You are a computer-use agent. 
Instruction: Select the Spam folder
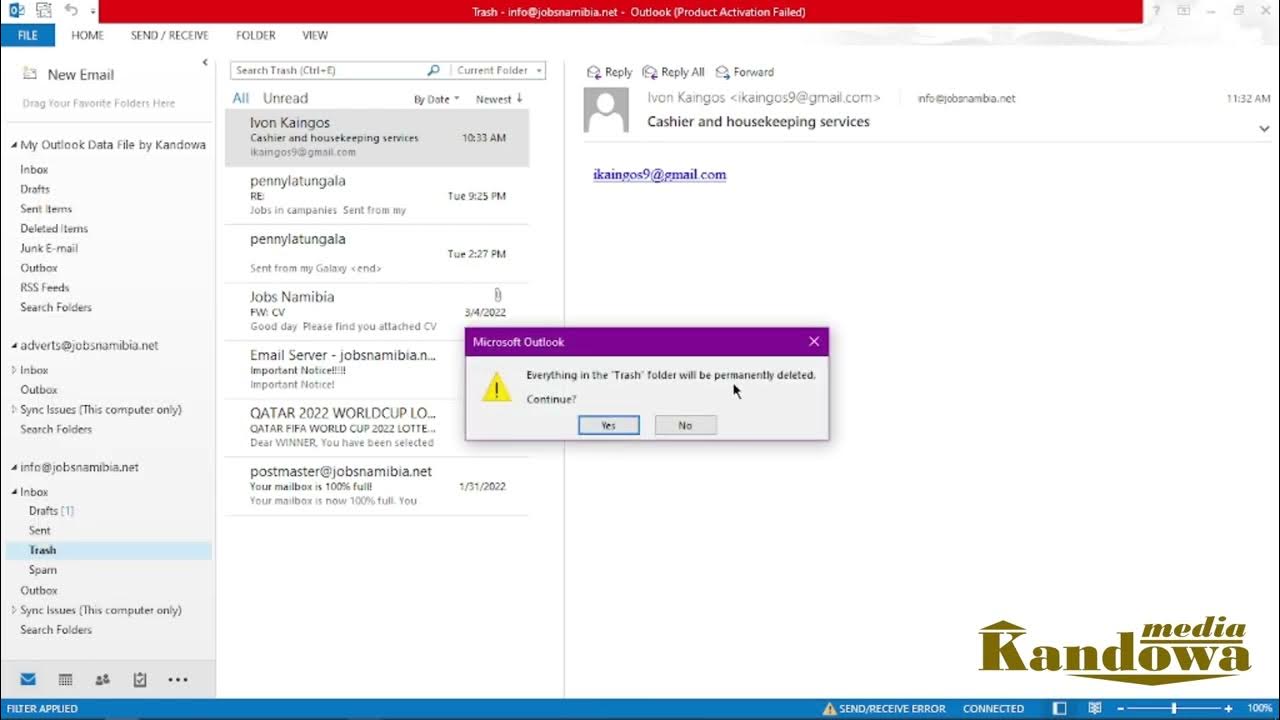coord(43,570)
